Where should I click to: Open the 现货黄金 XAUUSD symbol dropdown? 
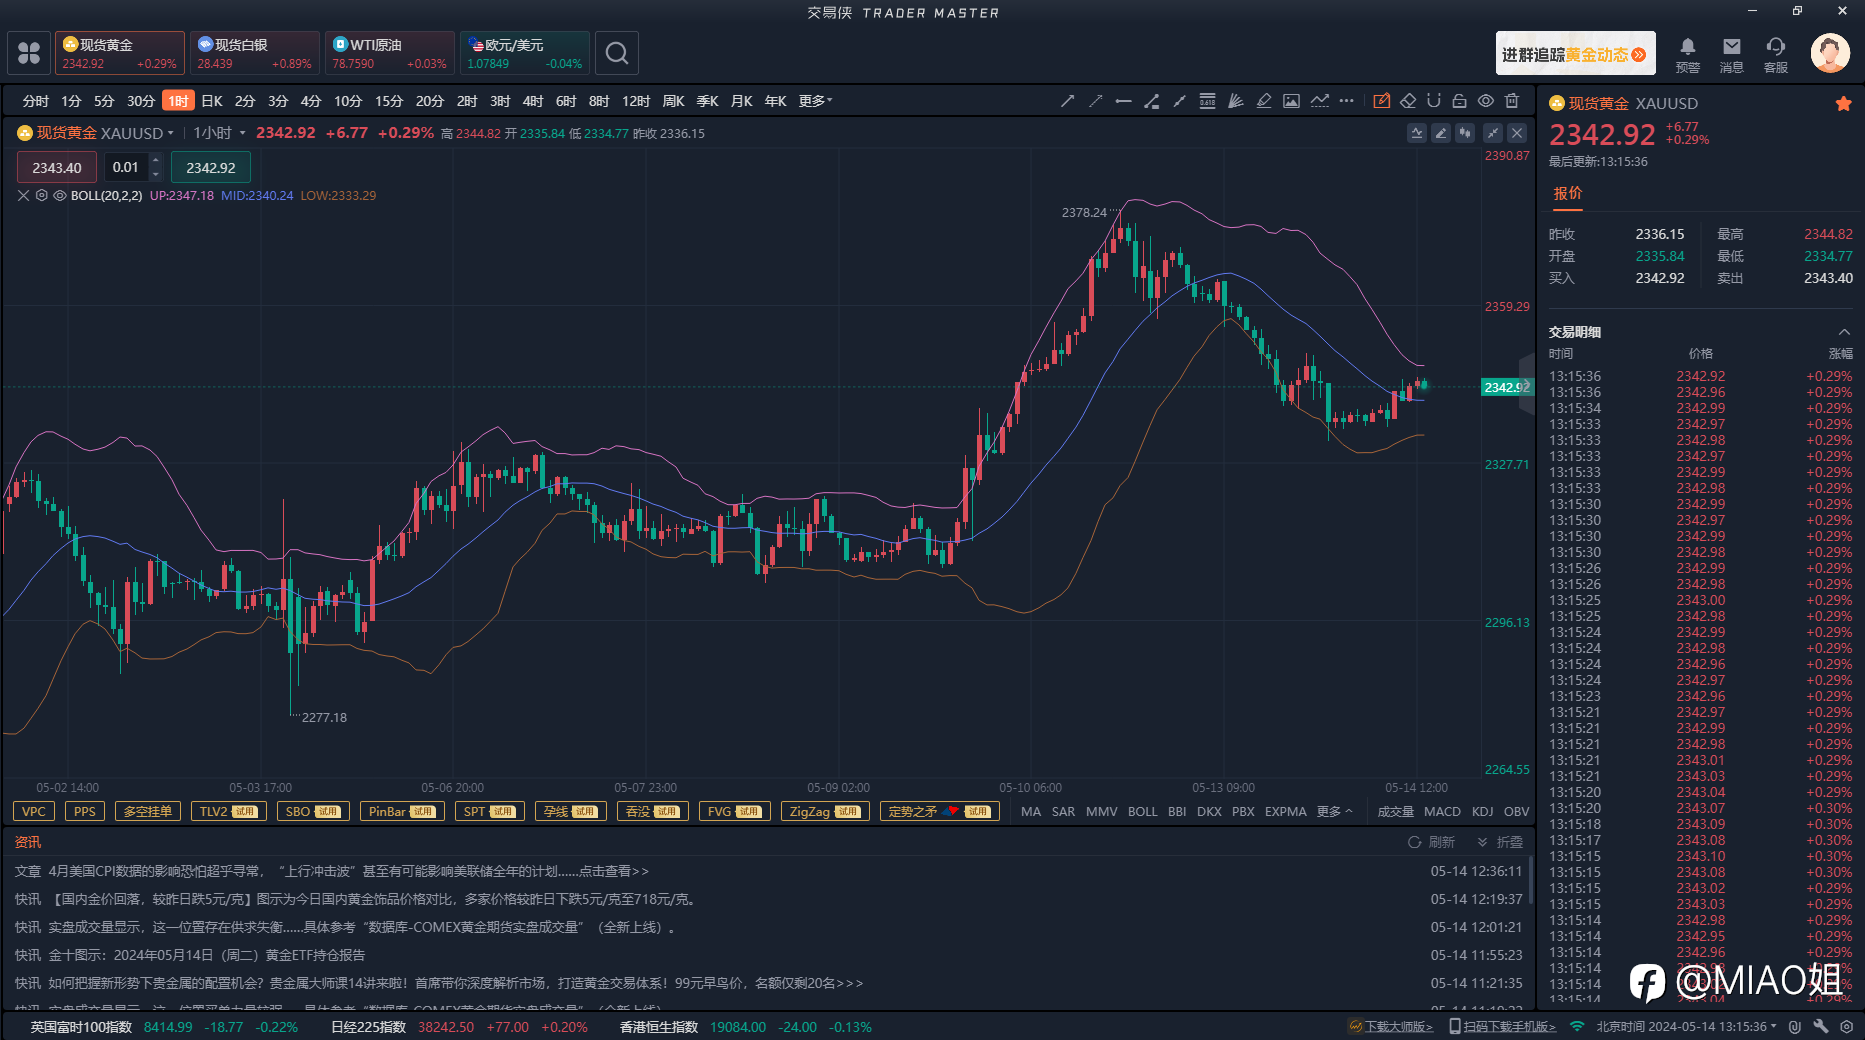pyautogui.click(x=96, y=133)
